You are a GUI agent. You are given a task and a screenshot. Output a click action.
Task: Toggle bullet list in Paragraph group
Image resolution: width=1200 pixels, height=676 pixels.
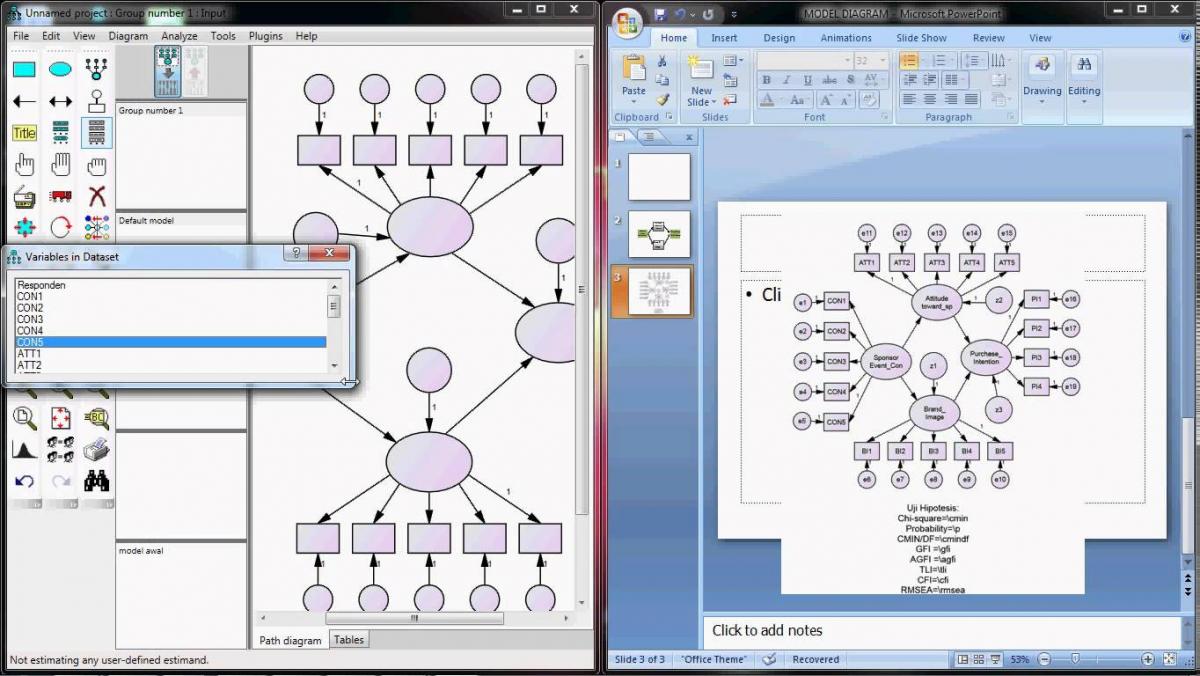(909, 61)
